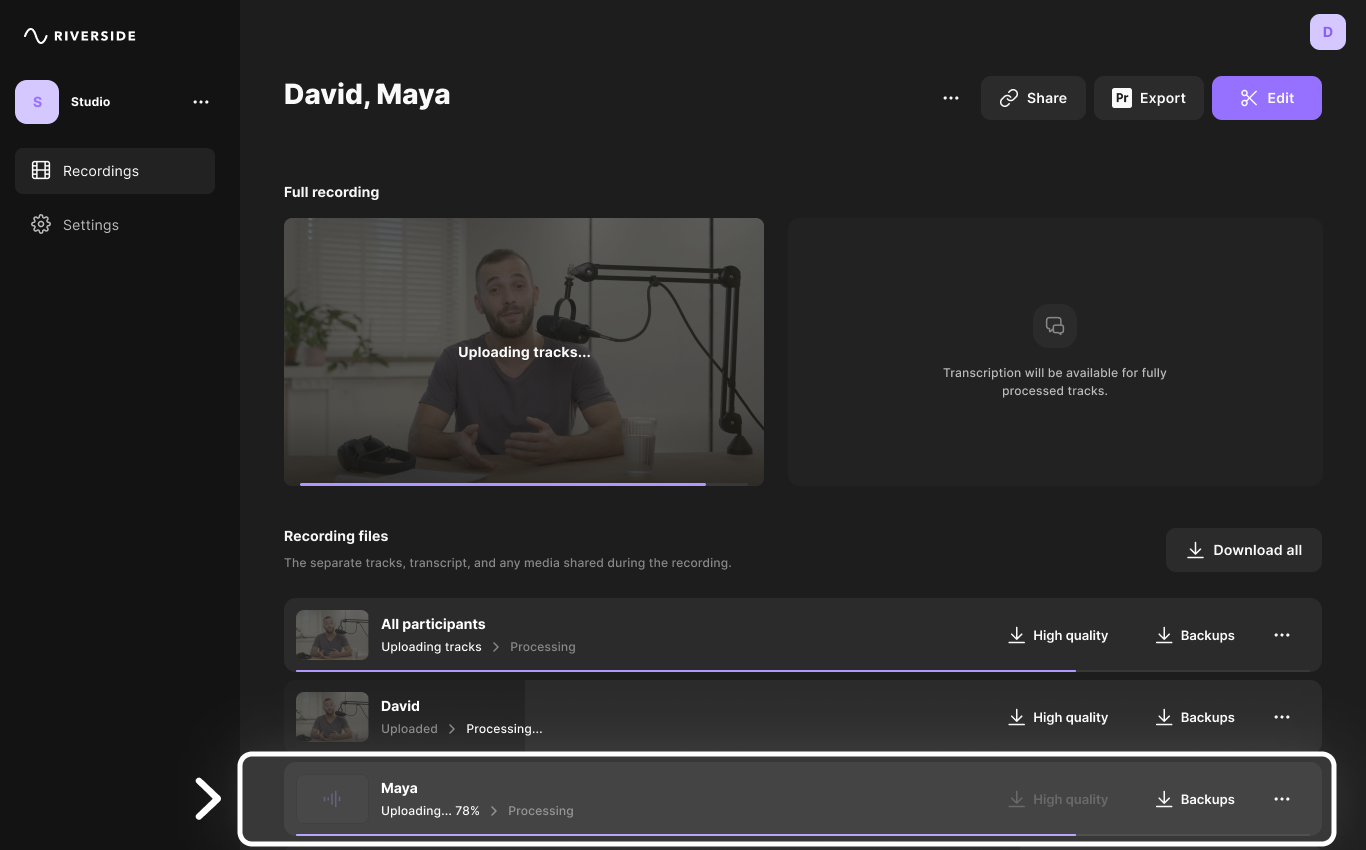Click the Riverside logo
The width and height of the screenshot is (1366, 850).
pyautogui.click(x=80, y=36)
